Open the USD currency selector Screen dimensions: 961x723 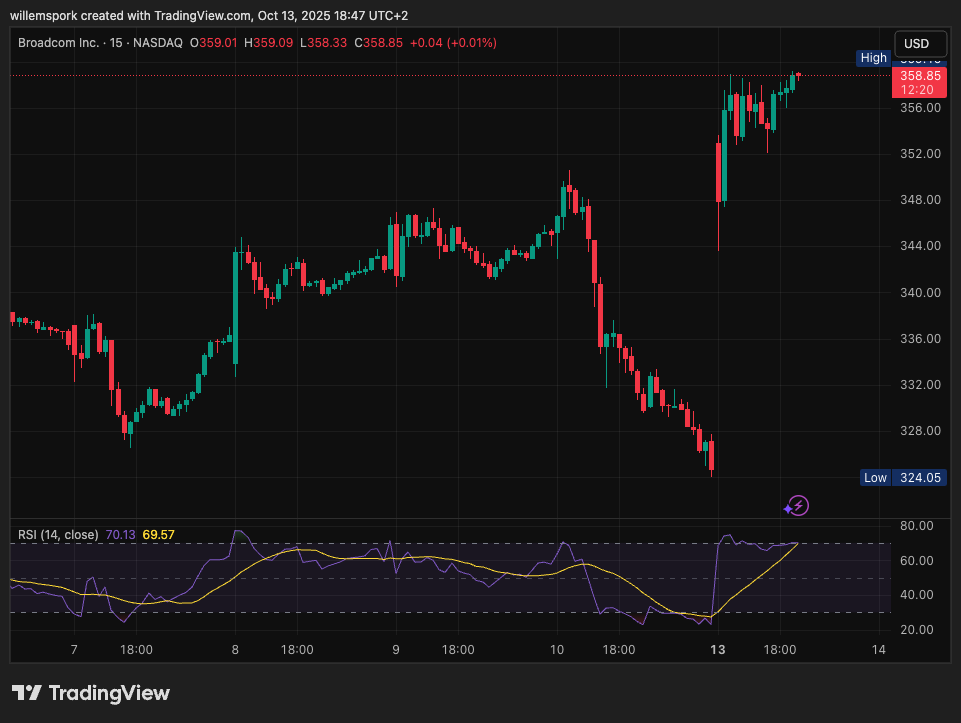coord(916,44)
